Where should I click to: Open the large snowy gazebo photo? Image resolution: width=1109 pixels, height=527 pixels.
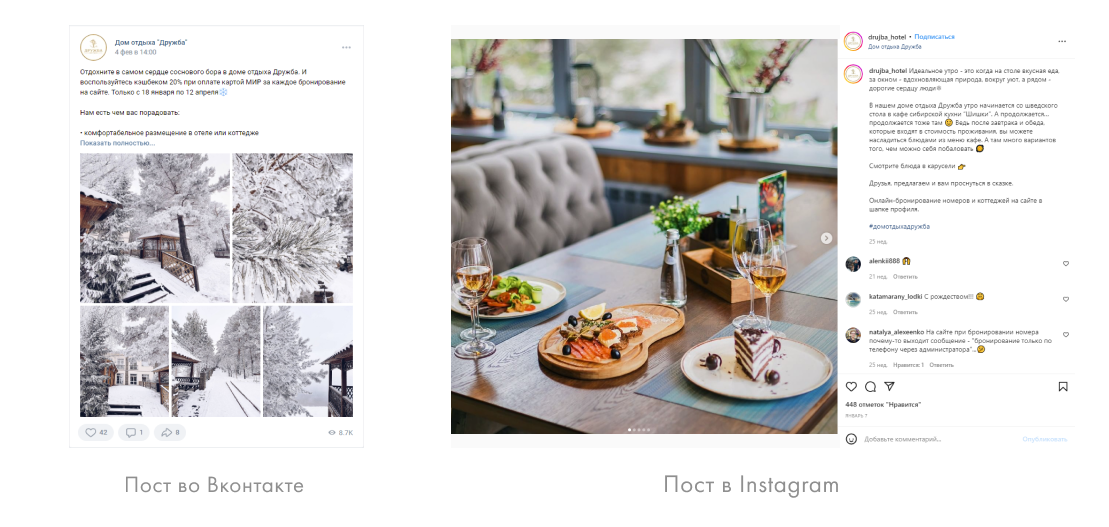(155, 228)
